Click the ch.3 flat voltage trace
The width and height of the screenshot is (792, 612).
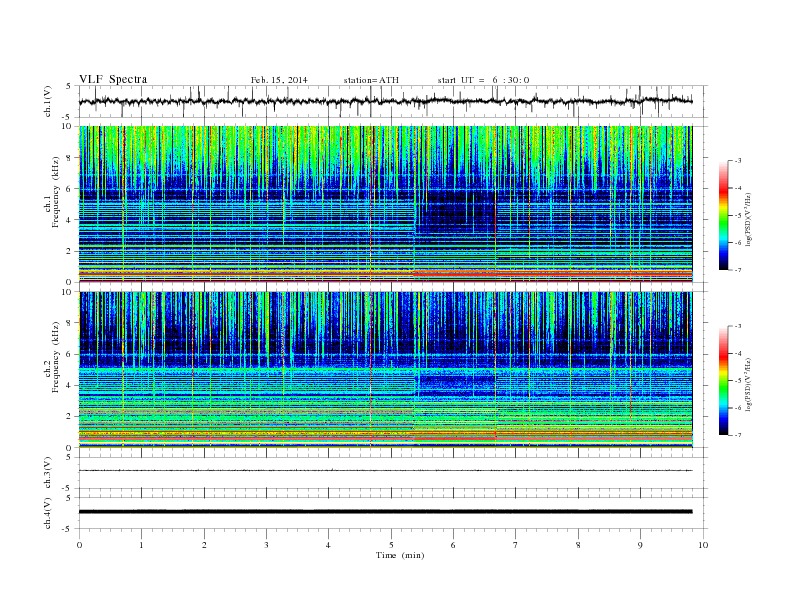pos(385,471)
